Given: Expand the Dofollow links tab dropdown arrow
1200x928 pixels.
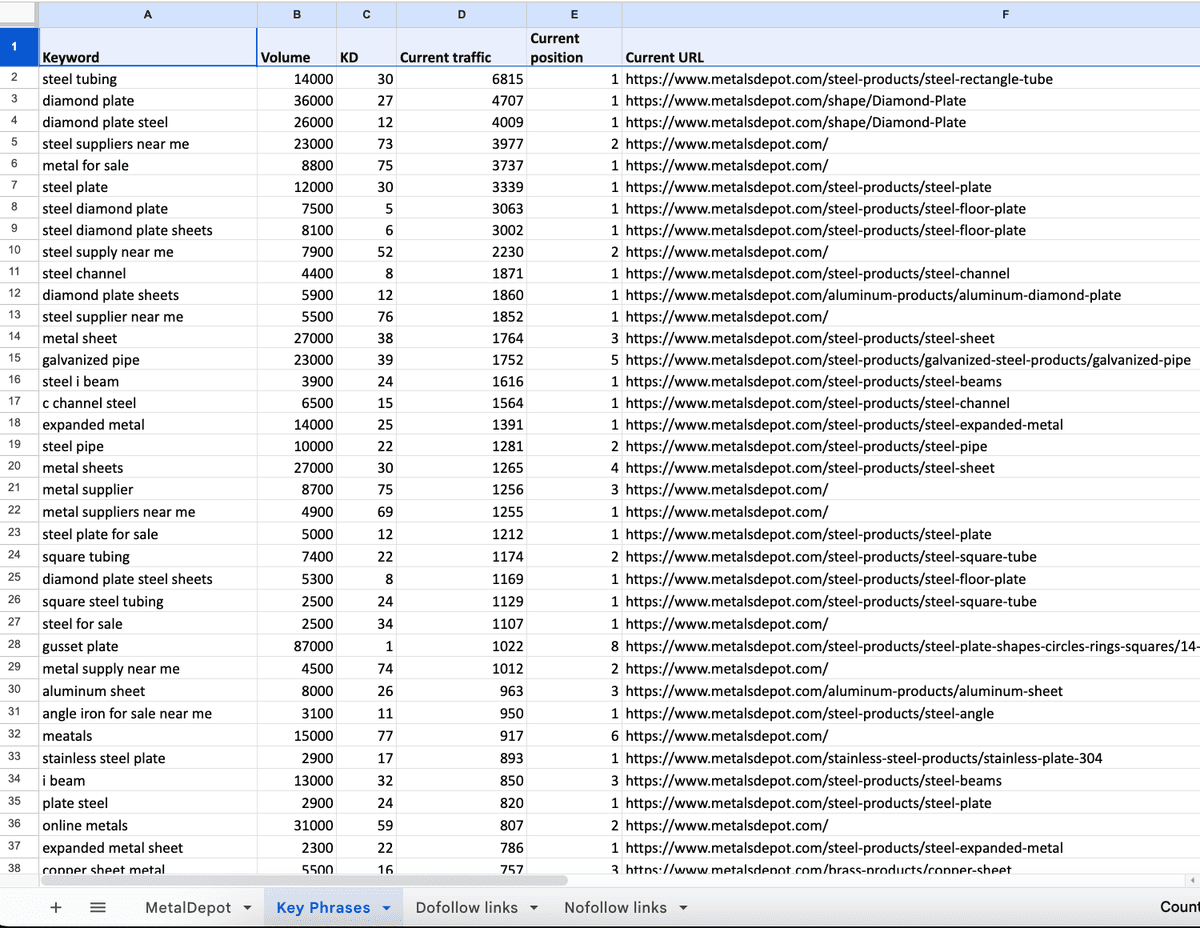Looking at the screenshot, I should (x=534, y=908).
